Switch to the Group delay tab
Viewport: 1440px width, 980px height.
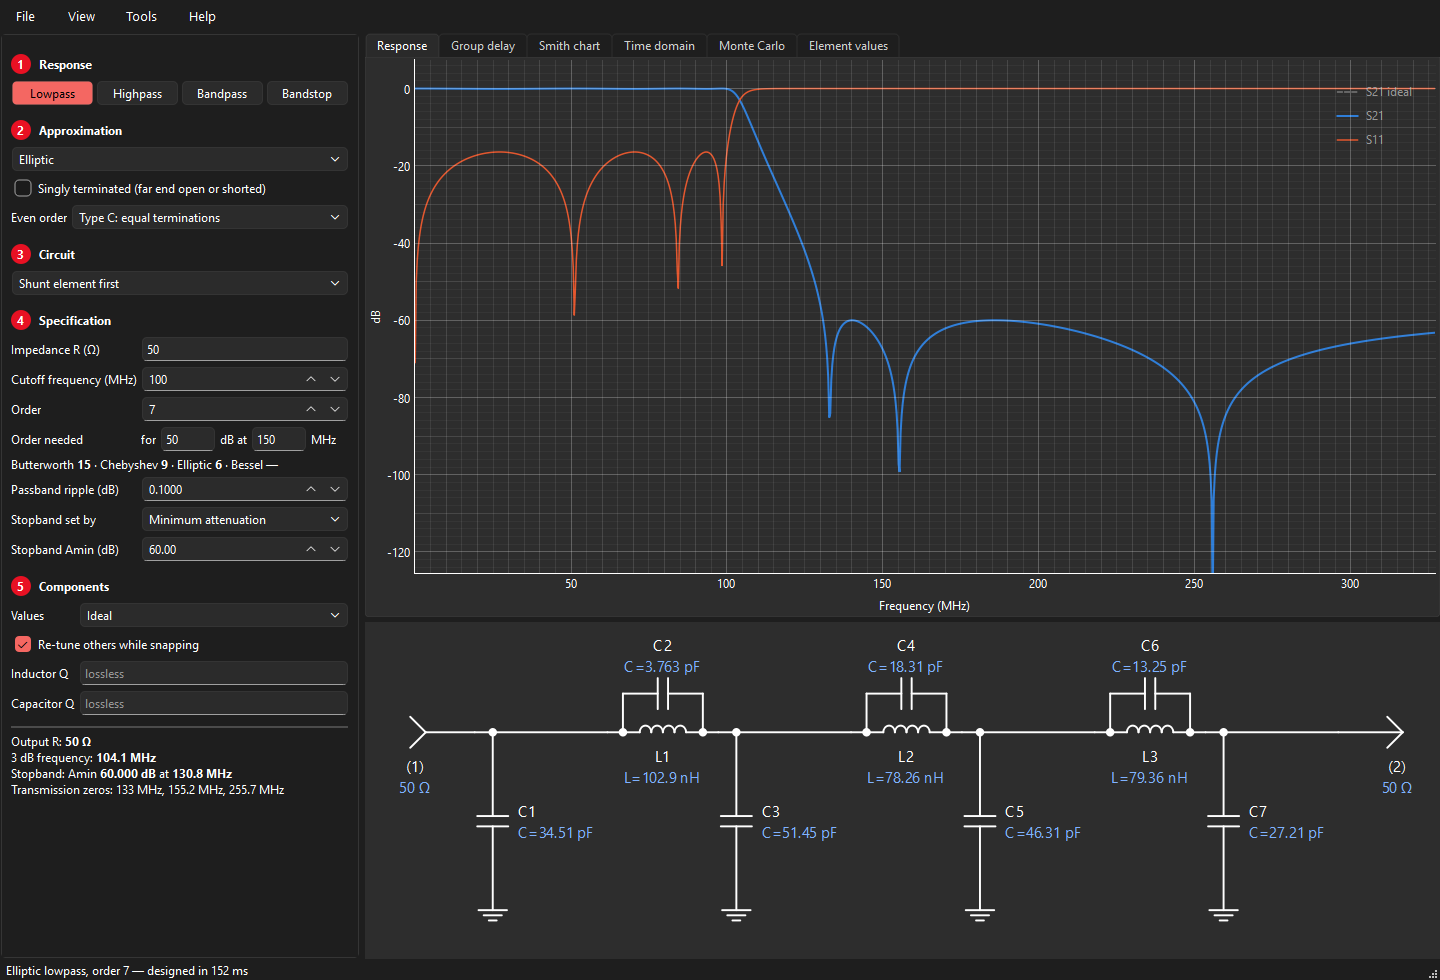point(483,46)
